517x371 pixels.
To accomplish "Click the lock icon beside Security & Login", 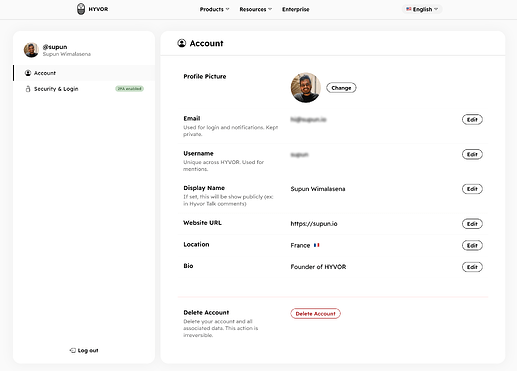I will tap(28, 89).
